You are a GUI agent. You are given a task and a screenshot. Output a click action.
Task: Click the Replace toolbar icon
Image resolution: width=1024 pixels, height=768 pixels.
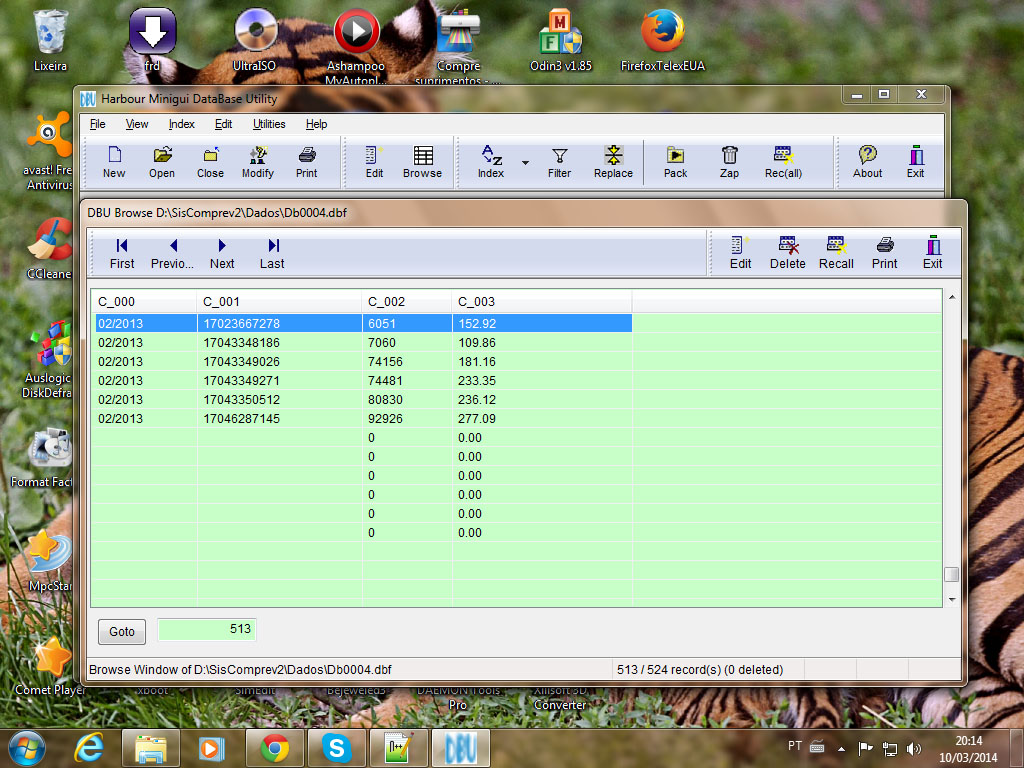point(613,161)
